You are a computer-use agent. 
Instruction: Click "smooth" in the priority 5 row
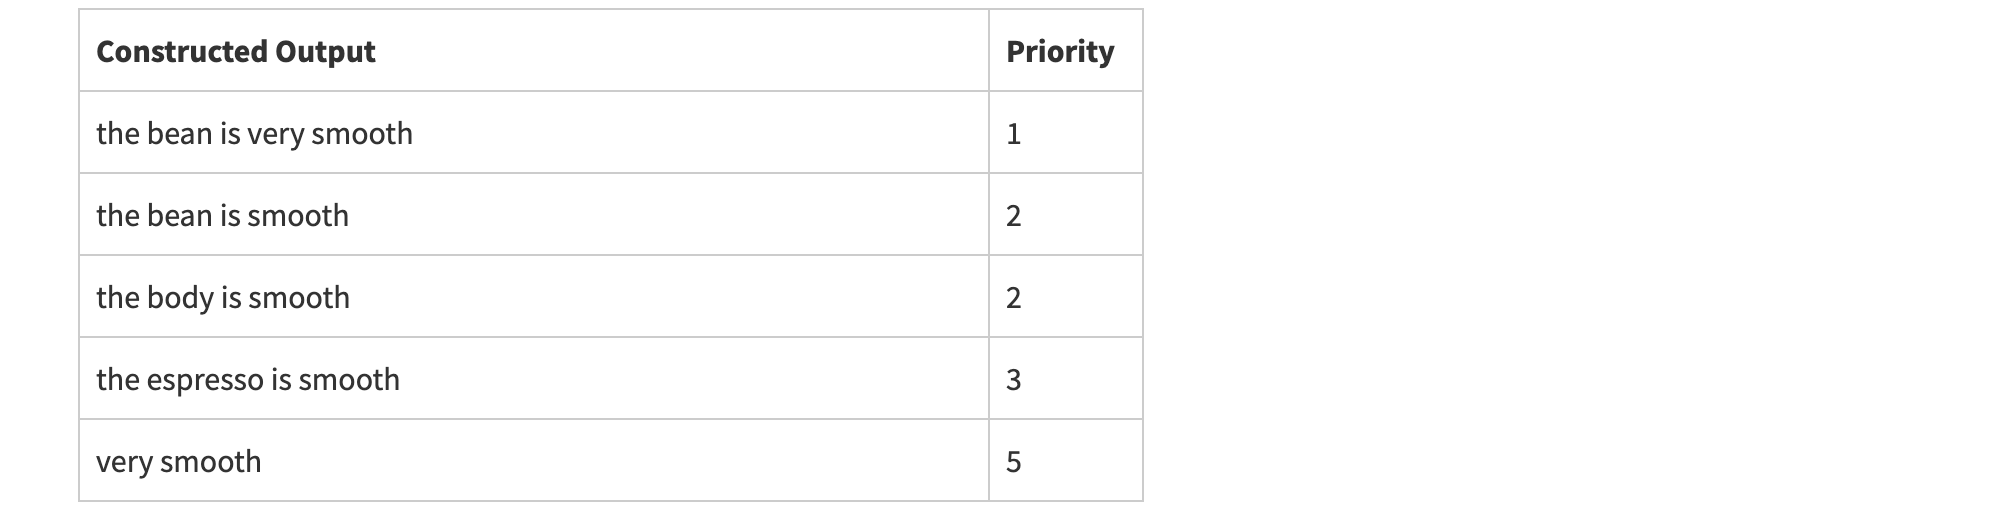(211, 462)
